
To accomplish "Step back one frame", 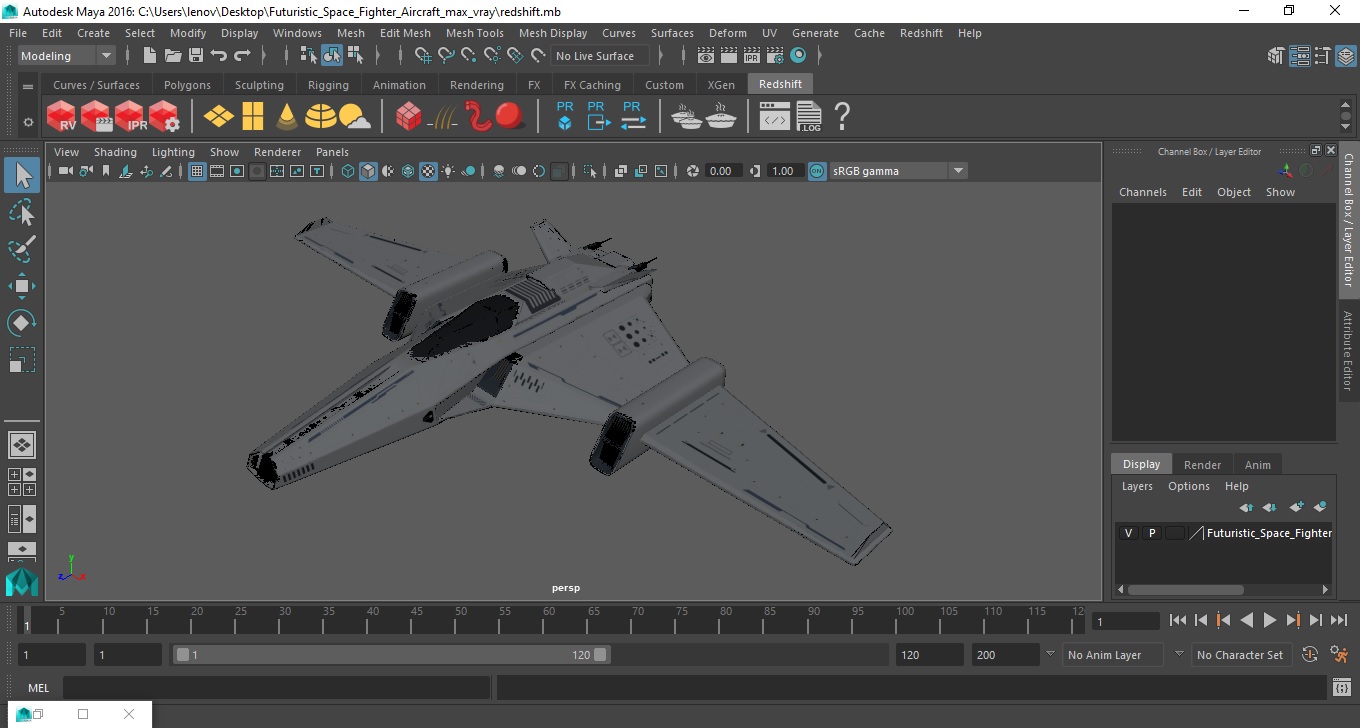I will pyautogui.click(x=1201, y=621).
